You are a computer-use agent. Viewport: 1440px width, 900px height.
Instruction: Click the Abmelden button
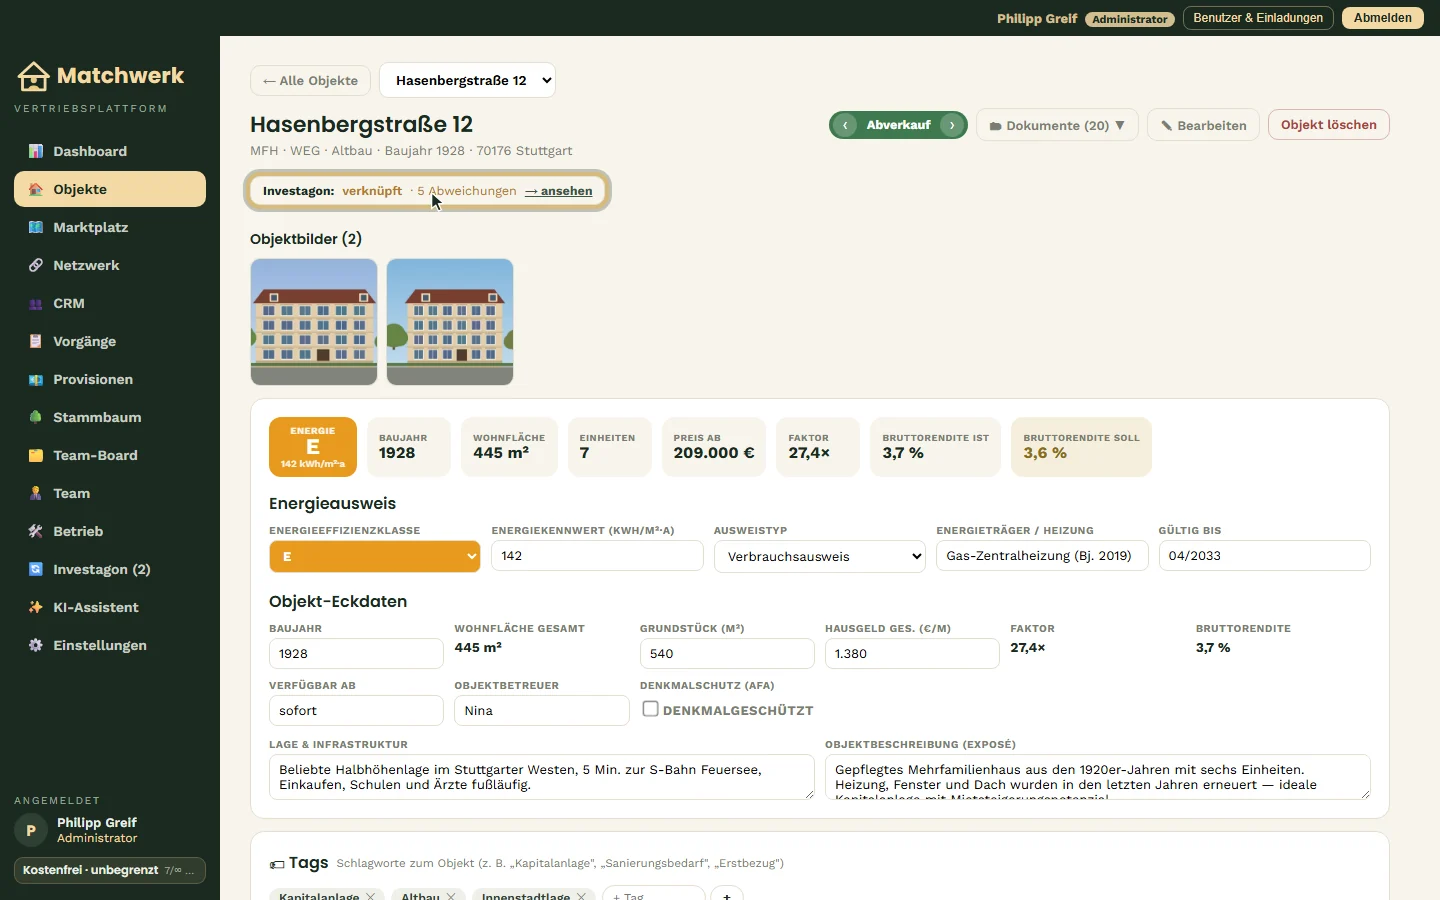click(1382, 18)
